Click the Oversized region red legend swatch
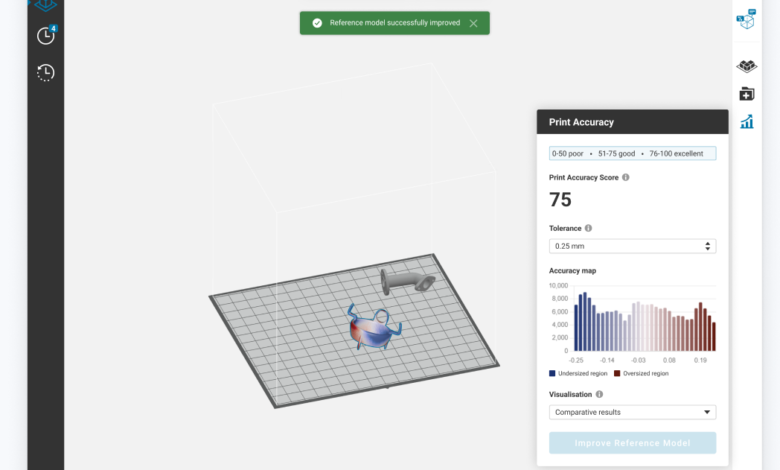The height and width of the screenshot is (470, 780). click(x=616, y=373)
